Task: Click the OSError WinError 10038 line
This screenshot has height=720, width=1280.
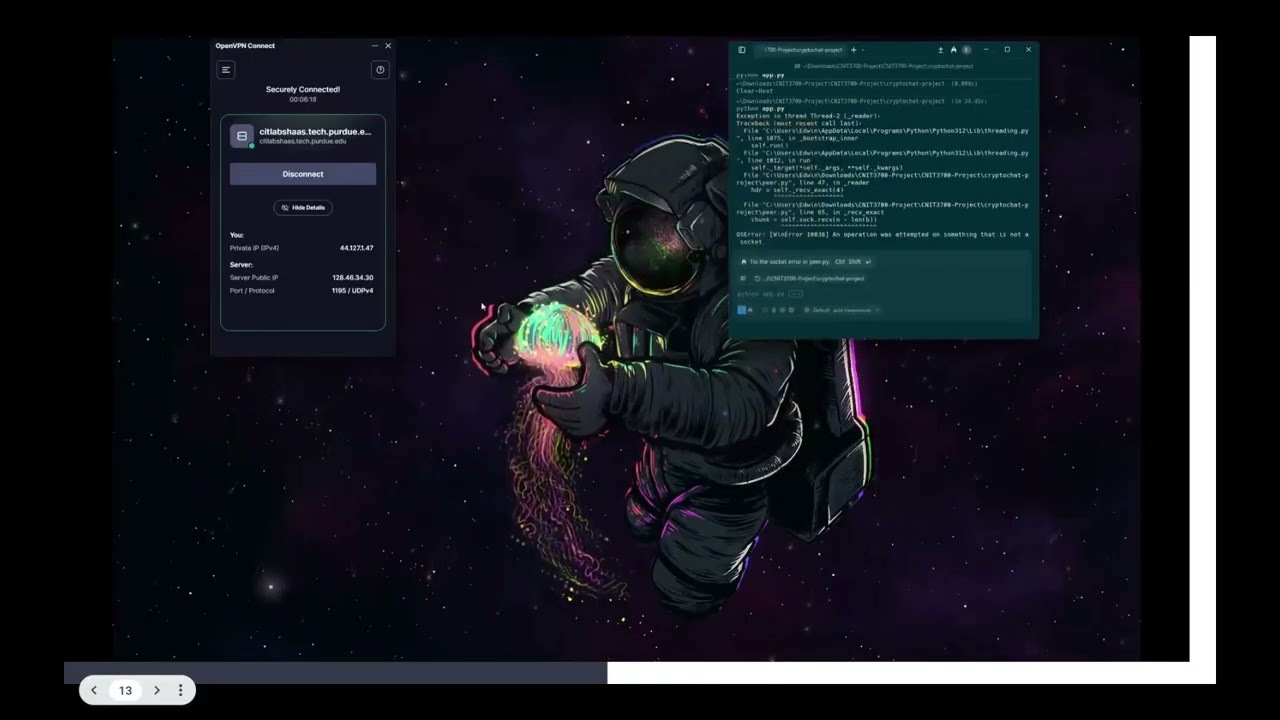Action: (x=882, y=238)
